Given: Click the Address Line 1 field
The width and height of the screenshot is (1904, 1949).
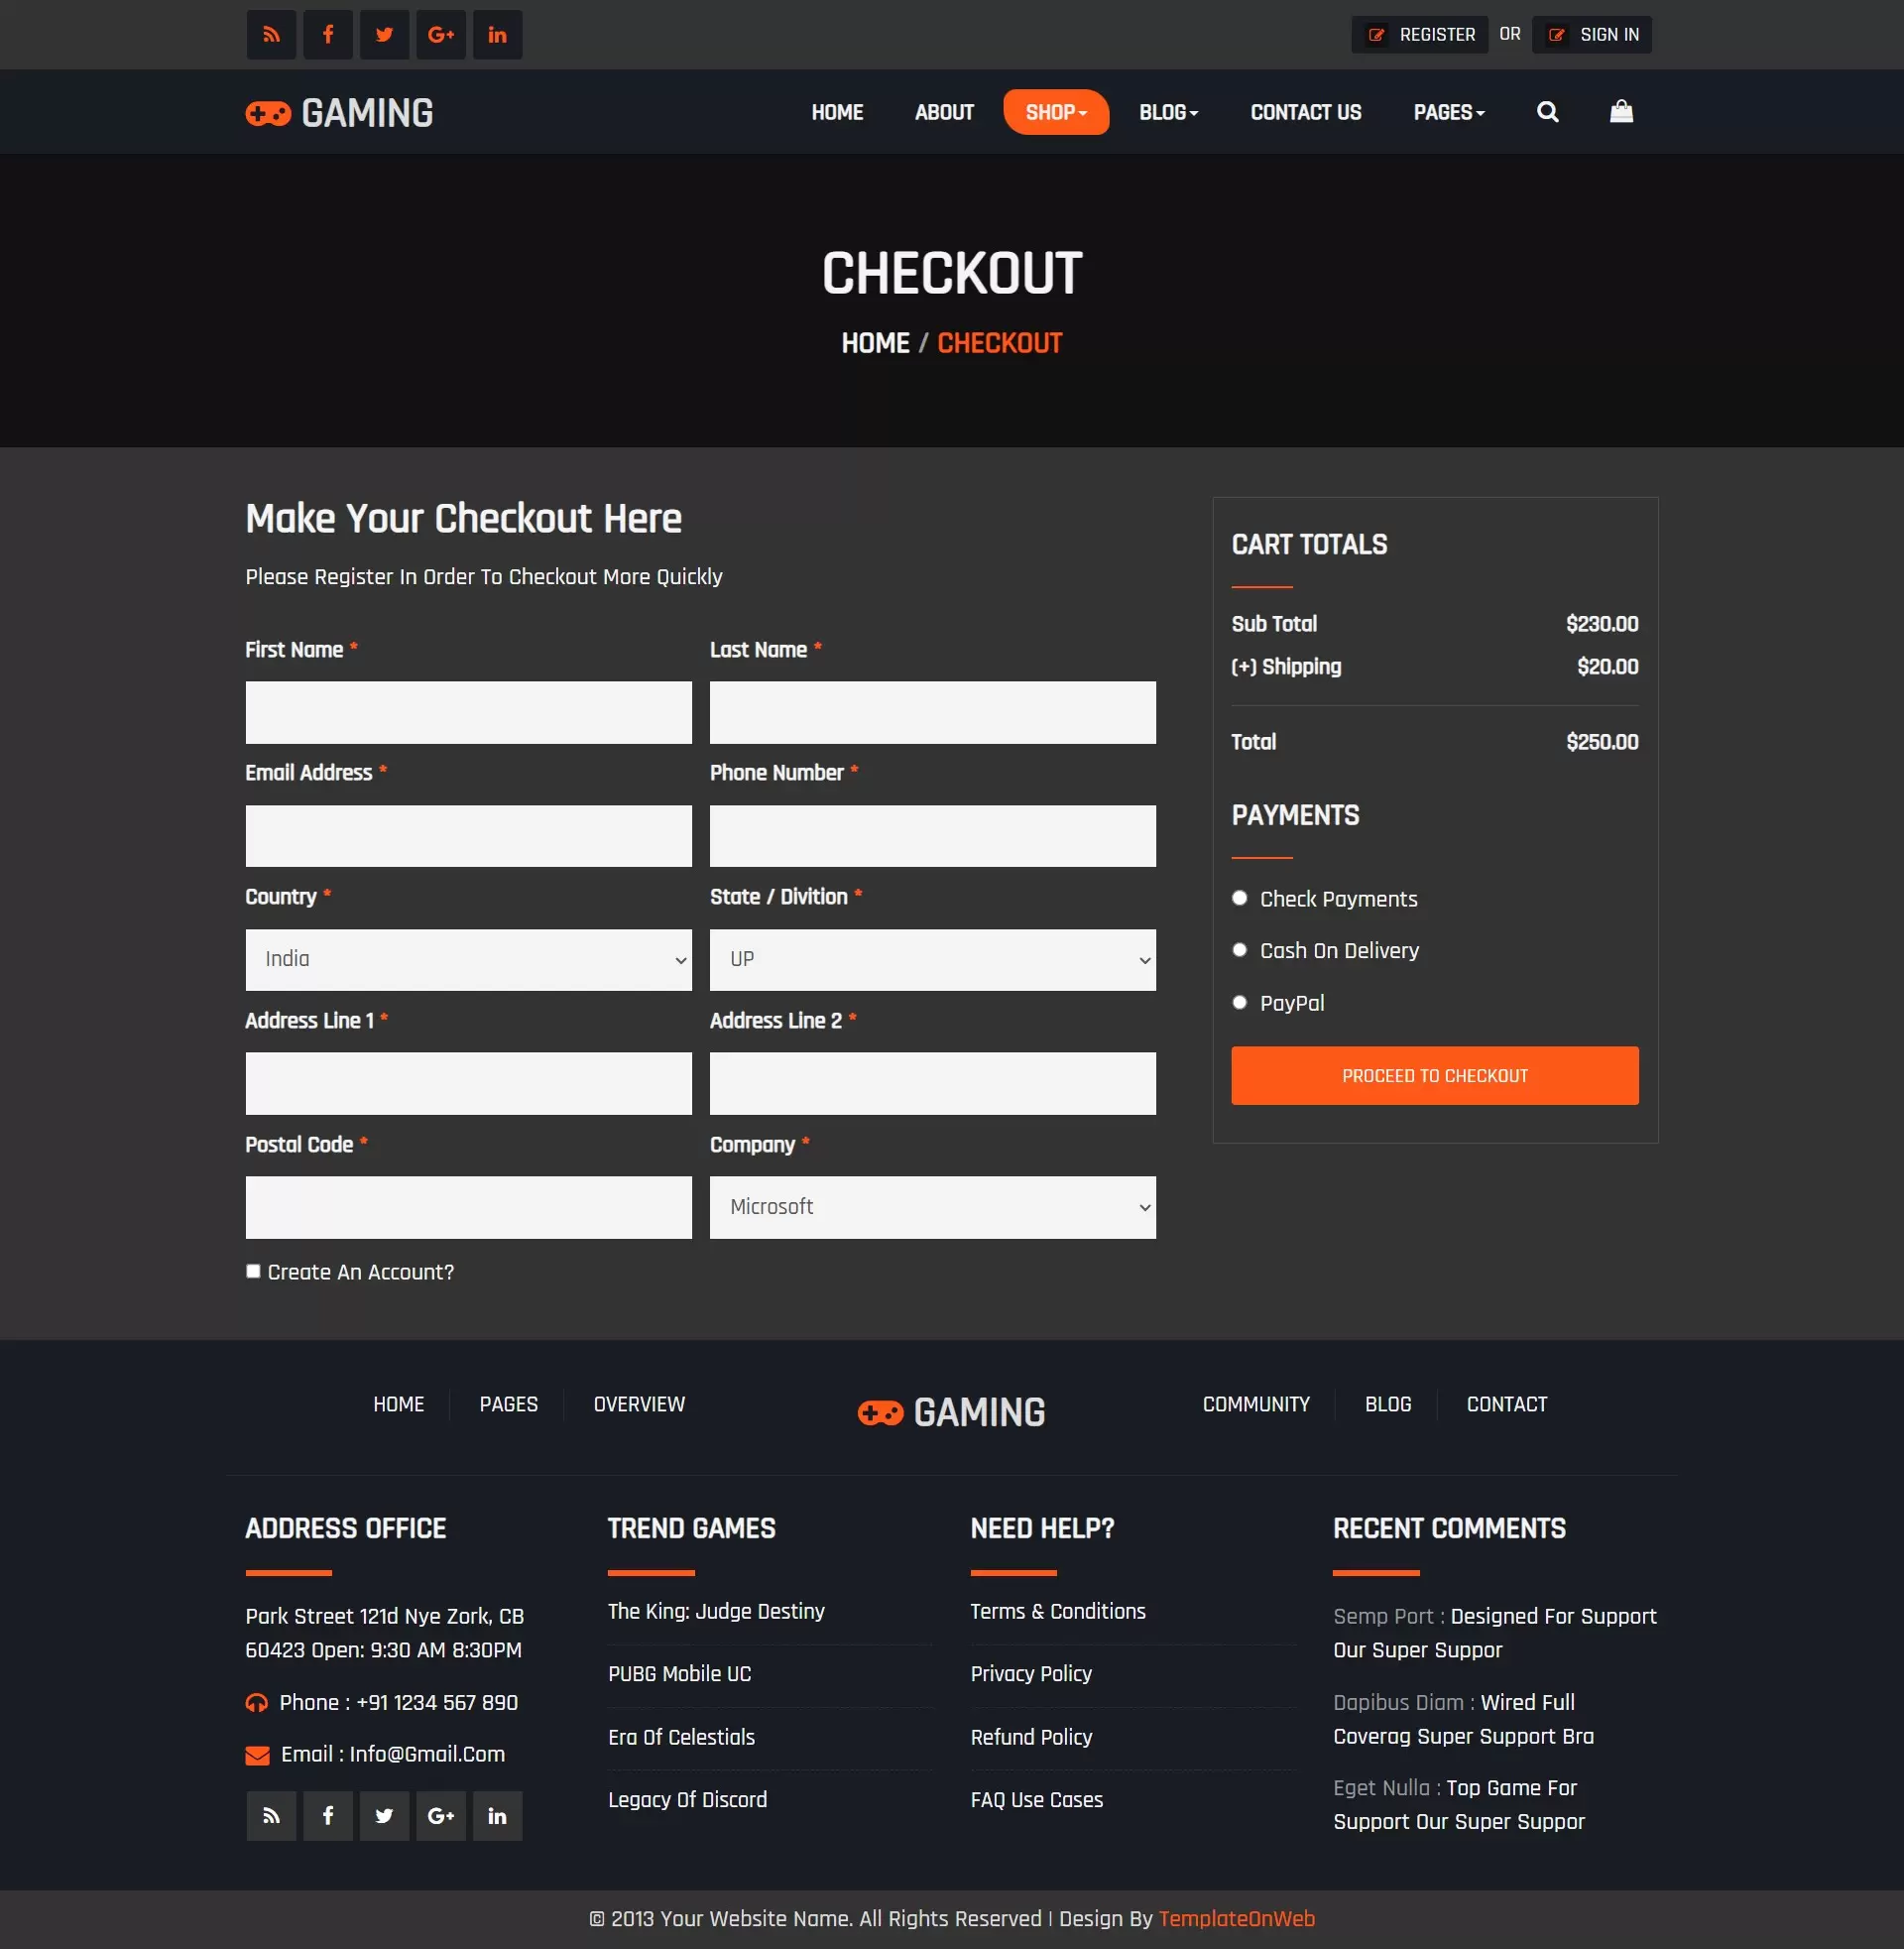Looking at the screenshot, I should click(x=468, y=1083).
